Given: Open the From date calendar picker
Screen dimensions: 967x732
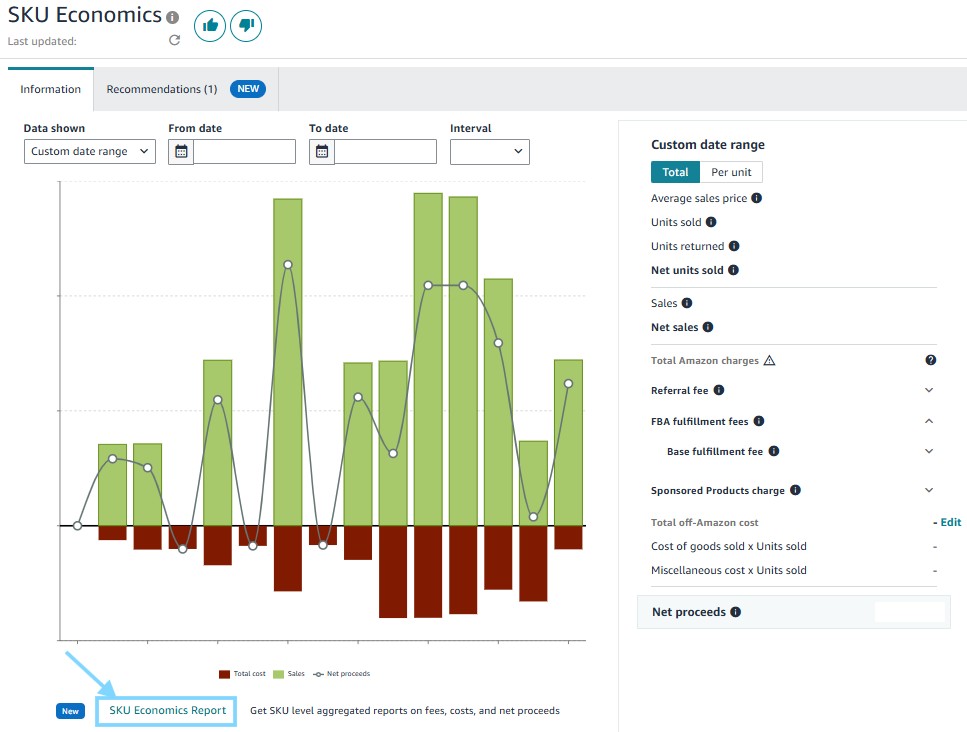Looking at the screenshot, I should [181, 151].
